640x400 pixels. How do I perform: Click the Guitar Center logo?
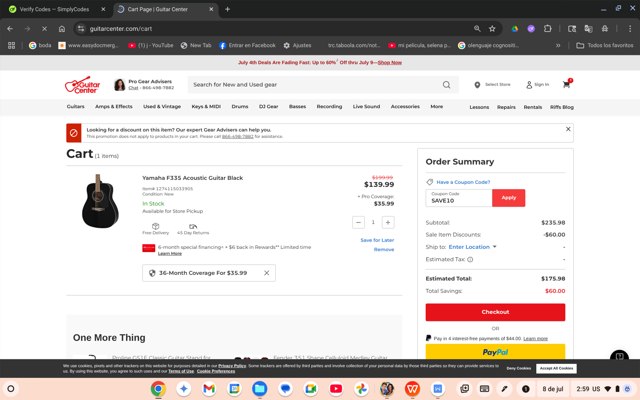(x=82, y=85)
